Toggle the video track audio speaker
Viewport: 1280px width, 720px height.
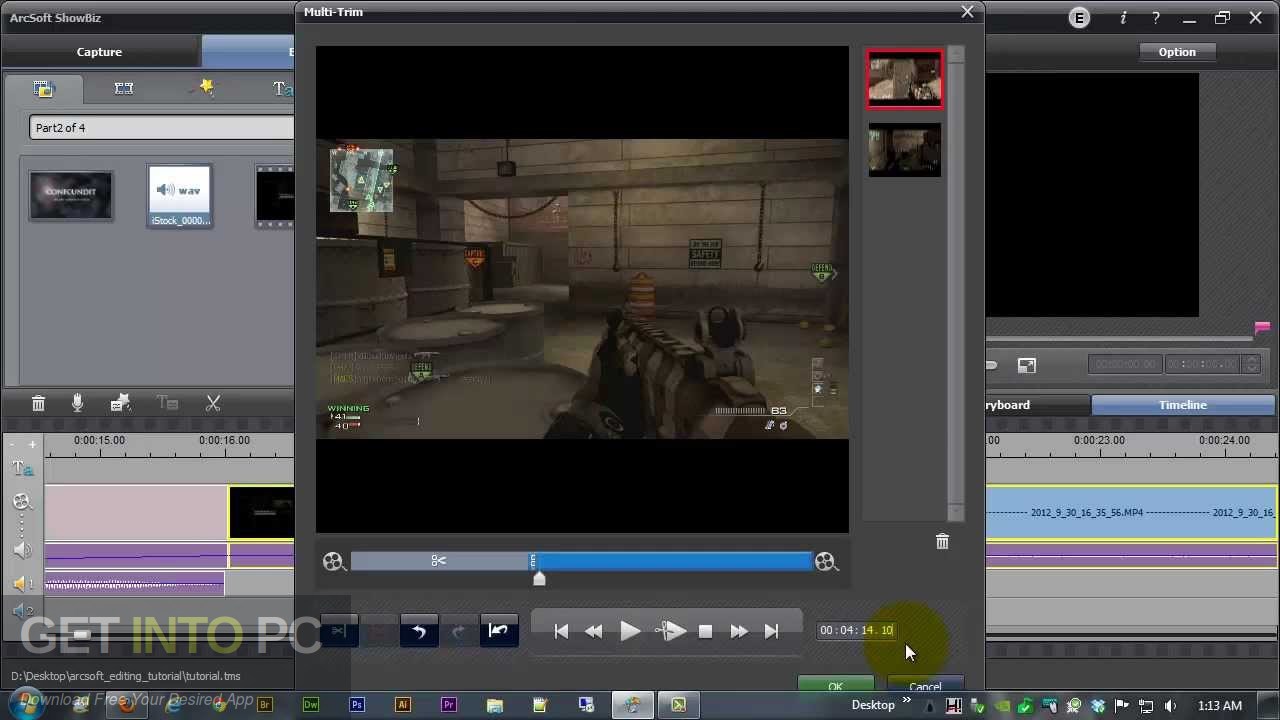coord(22,550)
